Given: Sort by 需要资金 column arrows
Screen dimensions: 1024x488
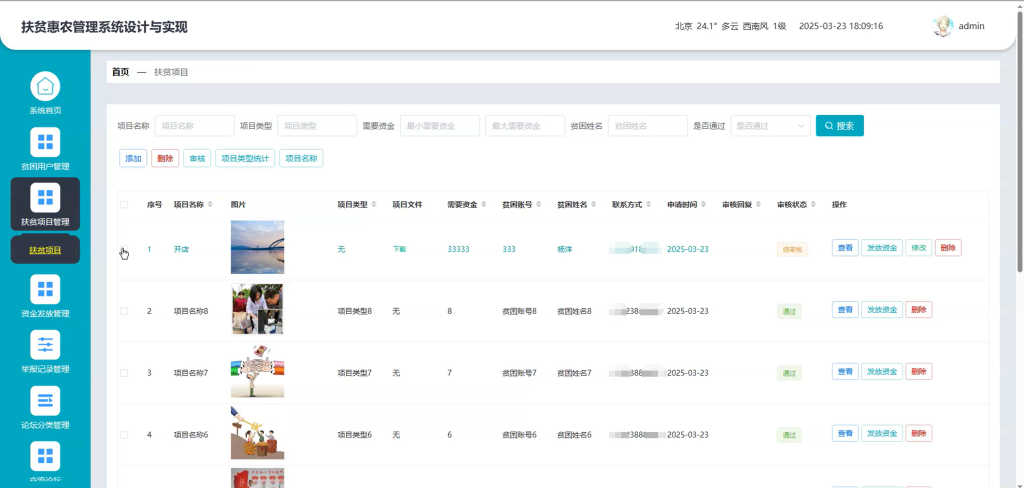Looking at the screenshot, I should [483, 204].
